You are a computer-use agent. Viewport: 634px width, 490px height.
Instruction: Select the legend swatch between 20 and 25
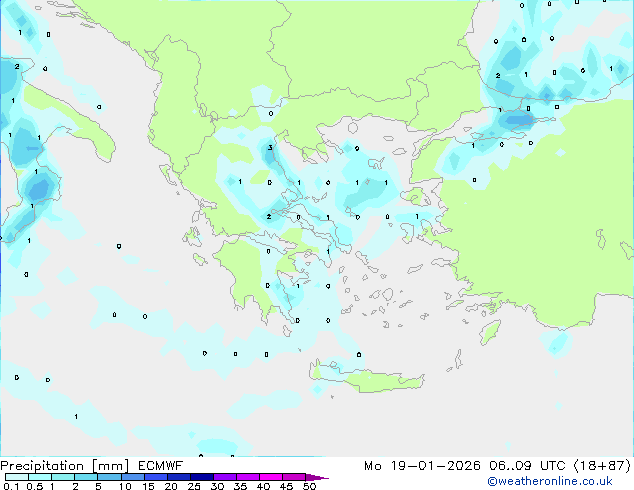[x=178, y=477]
